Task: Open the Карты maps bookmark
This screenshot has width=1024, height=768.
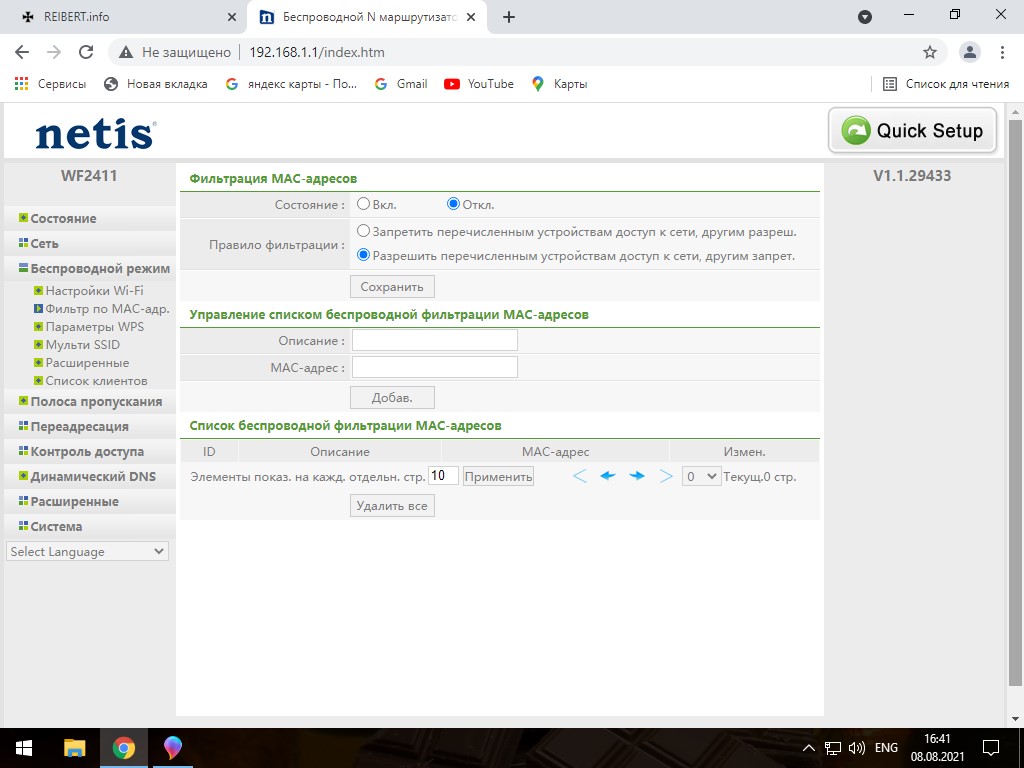Action: point(560,84)
